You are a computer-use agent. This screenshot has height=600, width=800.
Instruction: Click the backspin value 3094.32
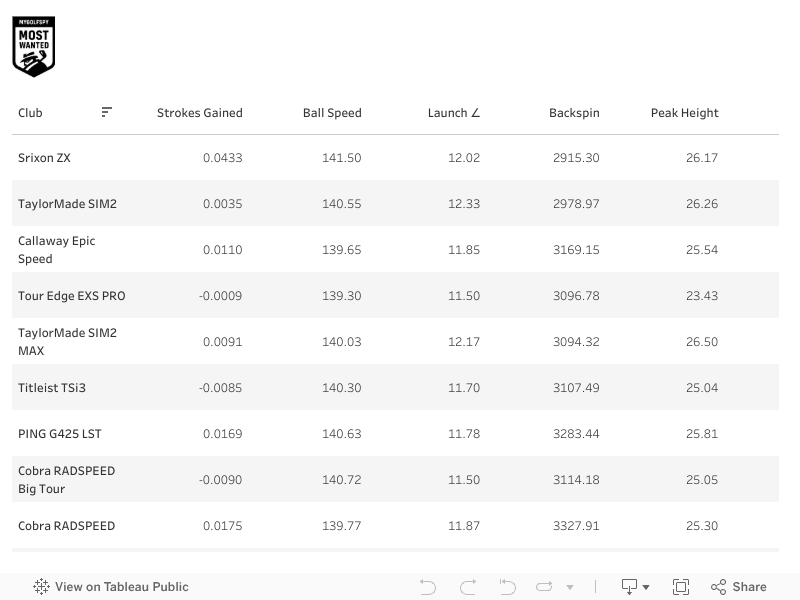[x=576, y=342]
